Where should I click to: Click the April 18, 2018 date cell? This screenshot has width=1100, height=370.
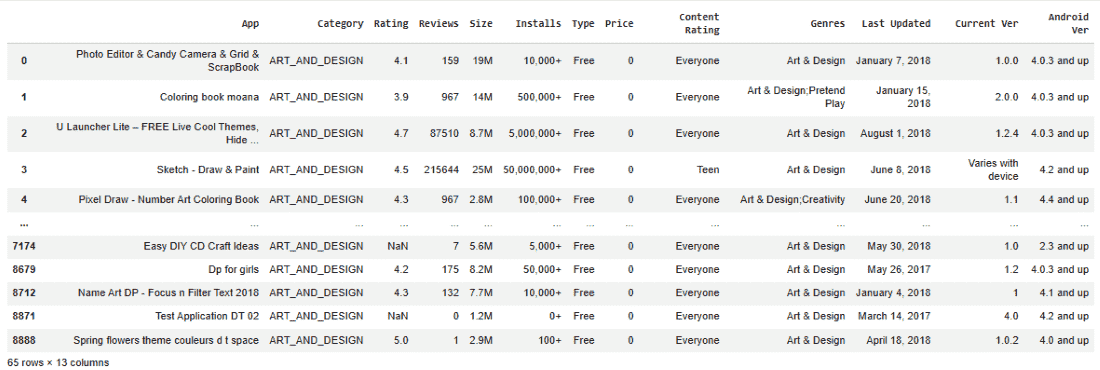[x=899, y=340]
